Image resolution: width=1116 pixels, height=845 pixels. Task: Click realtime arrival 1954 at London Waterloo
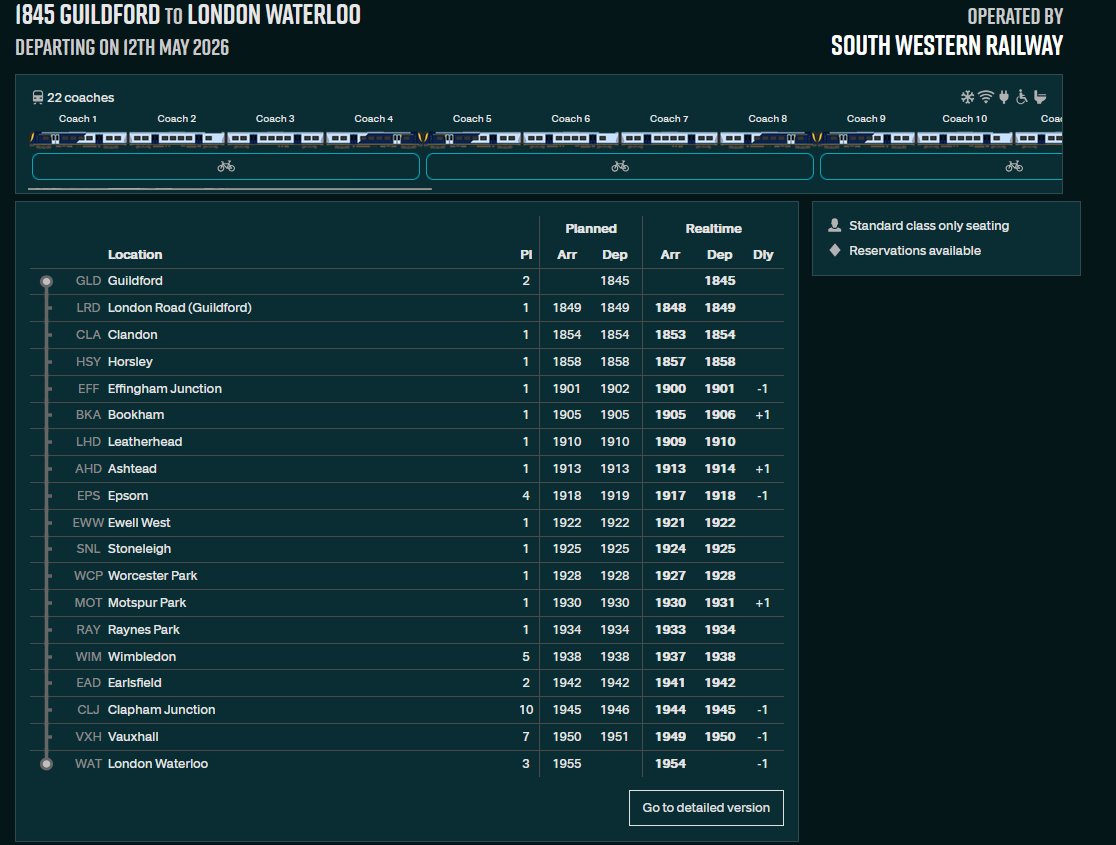pyautogui.click(x=670, y=764)
